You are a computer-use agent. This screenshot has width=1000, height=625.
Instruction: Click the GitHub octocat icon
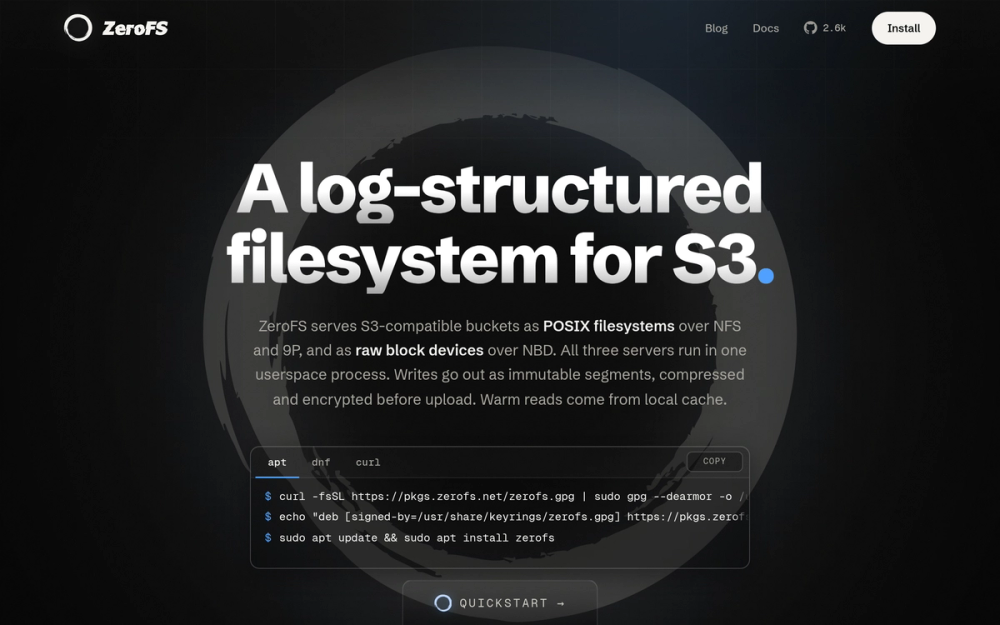point(810,28)
